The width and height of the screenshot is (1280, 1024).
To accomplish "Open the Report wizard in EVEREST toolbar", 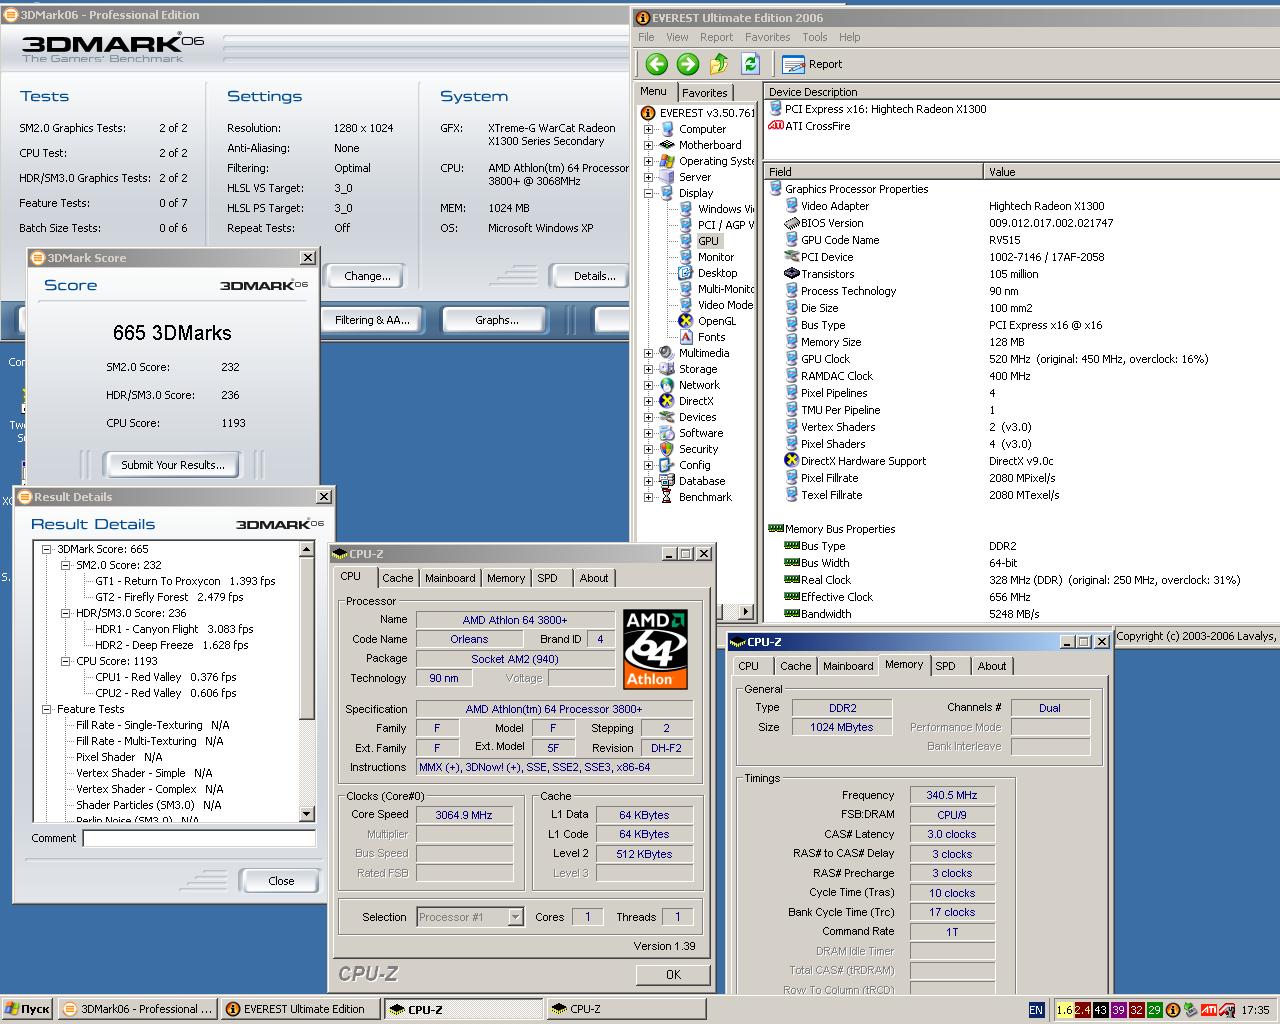I will pyautogui.click(x=812, y=64).
